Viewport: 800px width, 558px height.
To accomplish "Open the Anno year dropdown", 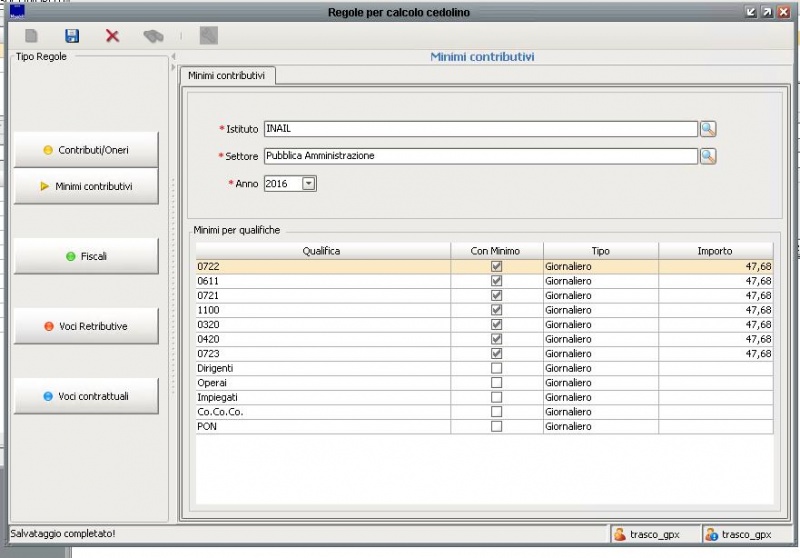I will [308, 184].
